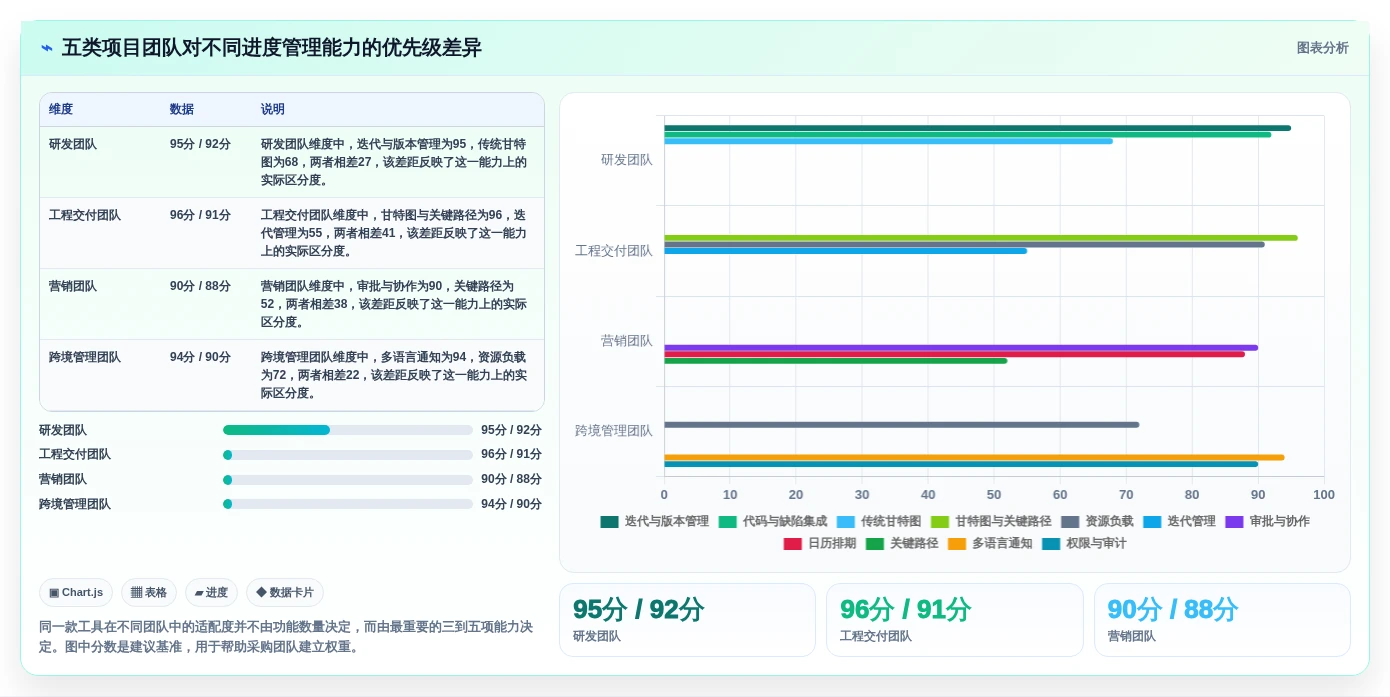This screenshot has width=1390, height=697.
Task: Click the grey 资源负载 bar in 跨境管理团队
Action: 901,425
